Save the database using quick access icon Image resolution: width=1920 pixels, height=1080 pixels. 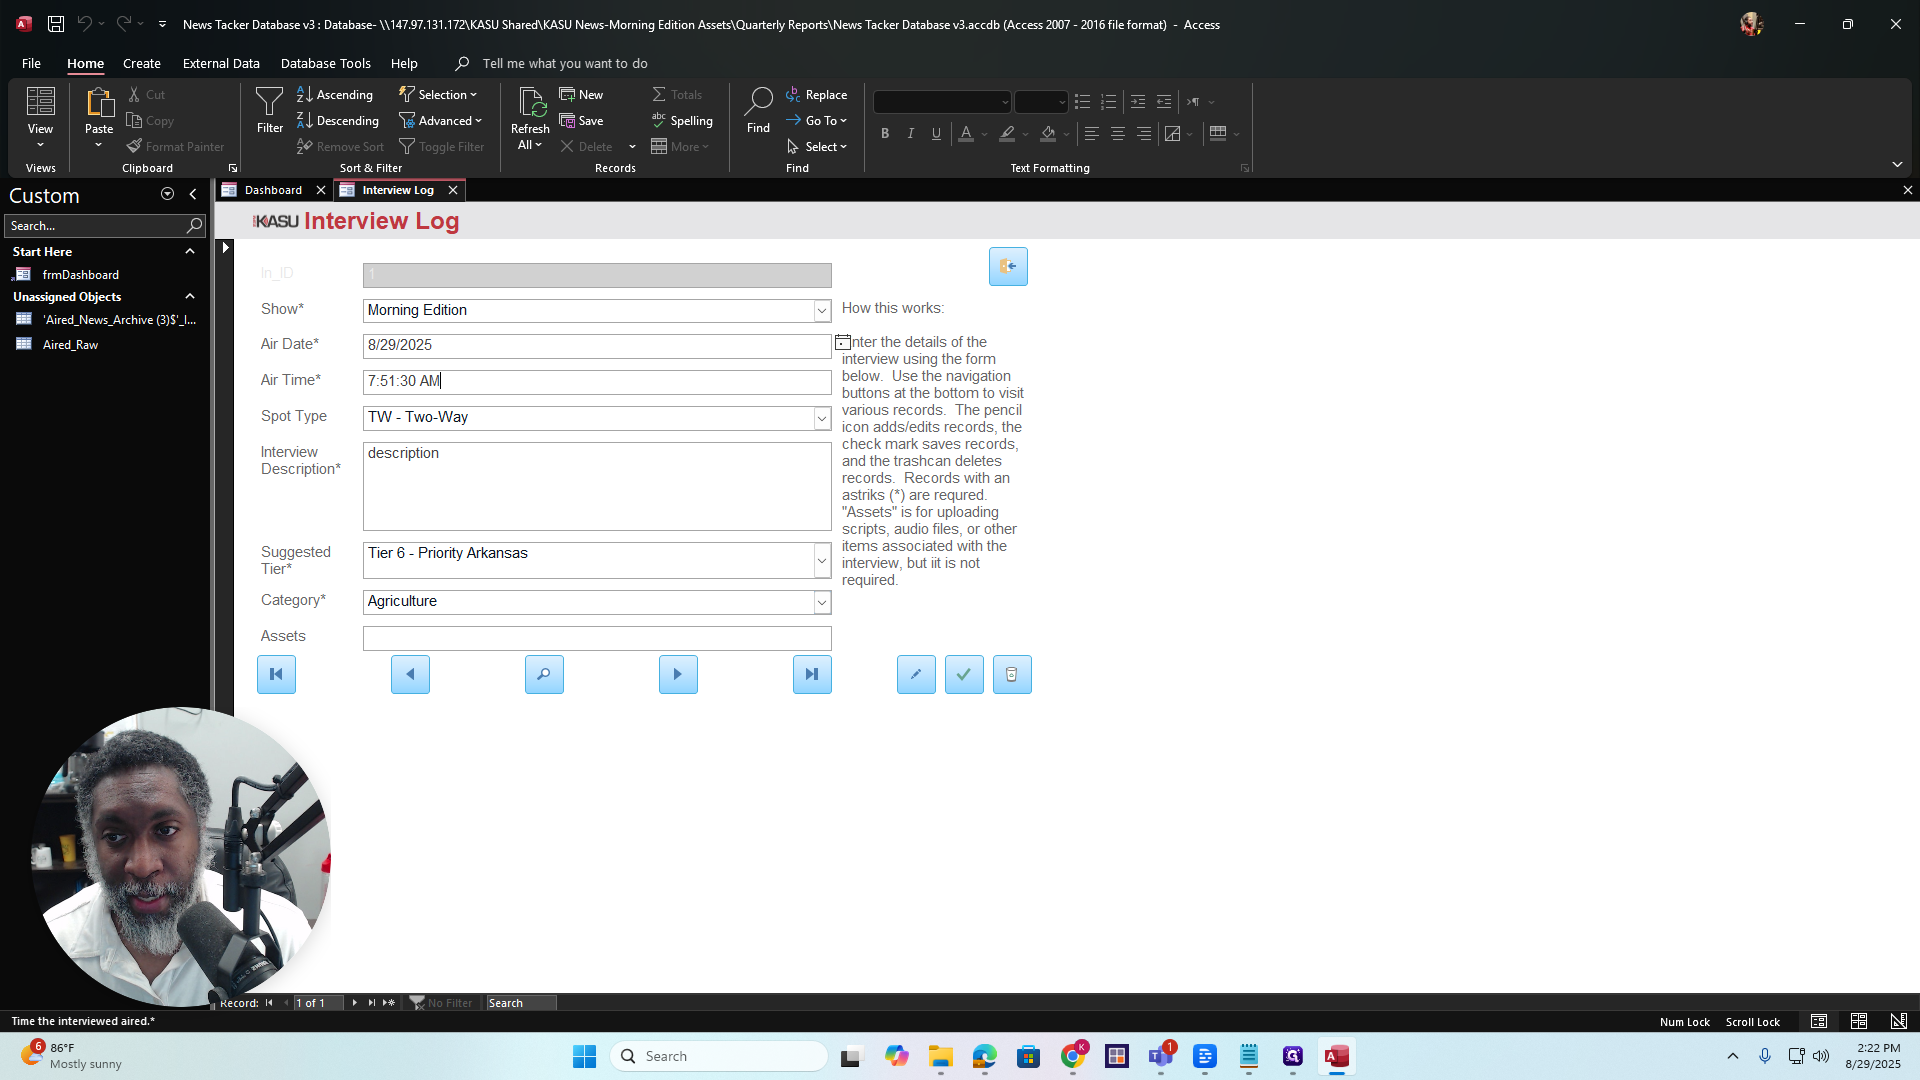click(x=56, y=23)
